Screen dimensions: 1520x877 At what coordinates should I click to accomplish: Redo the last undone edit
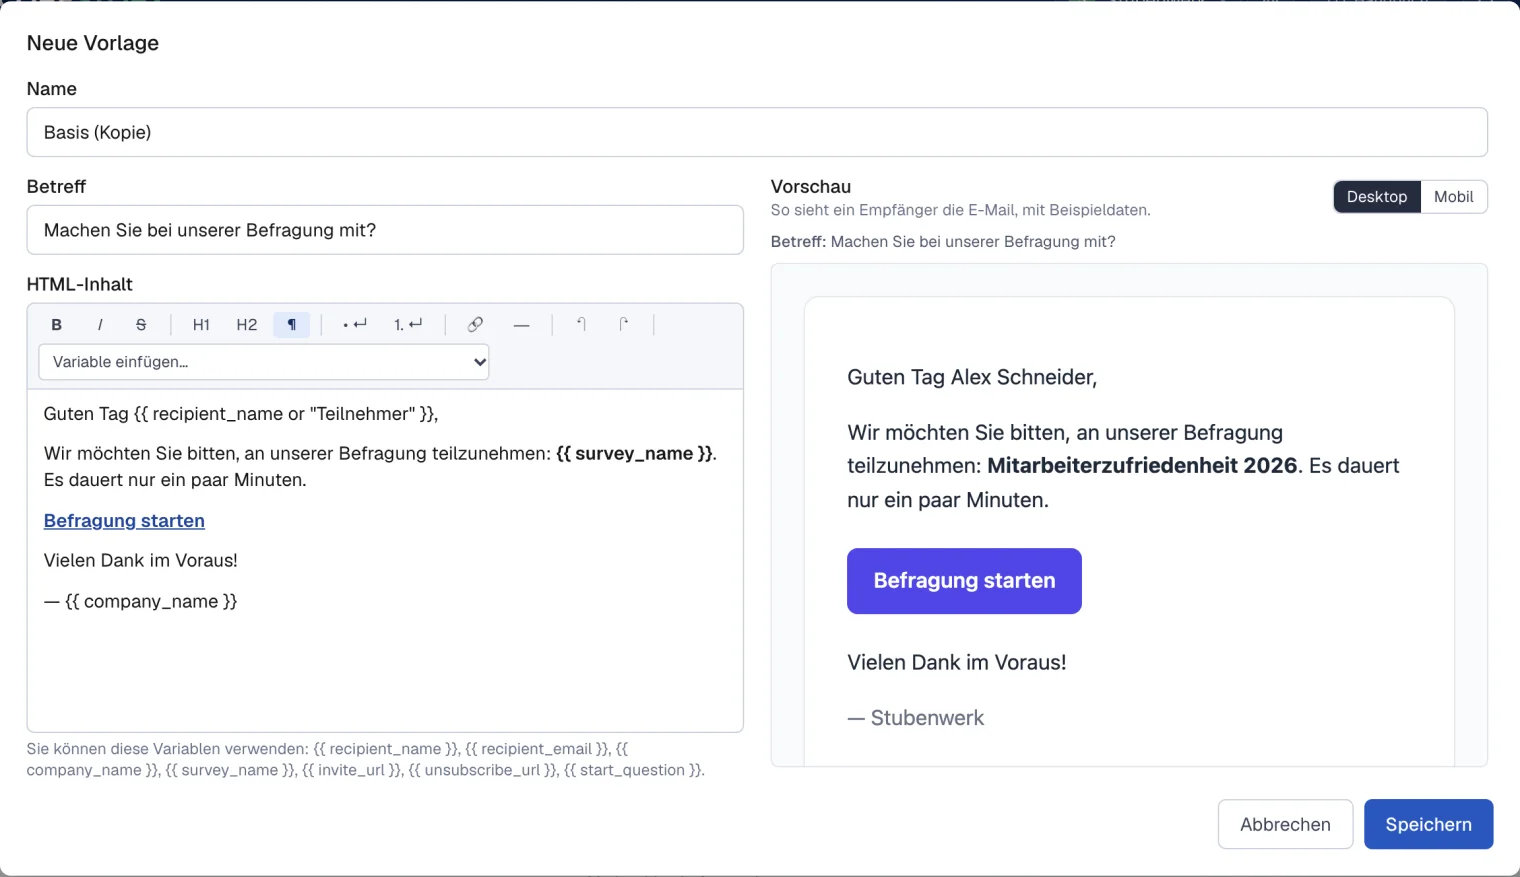pos(623,325)
